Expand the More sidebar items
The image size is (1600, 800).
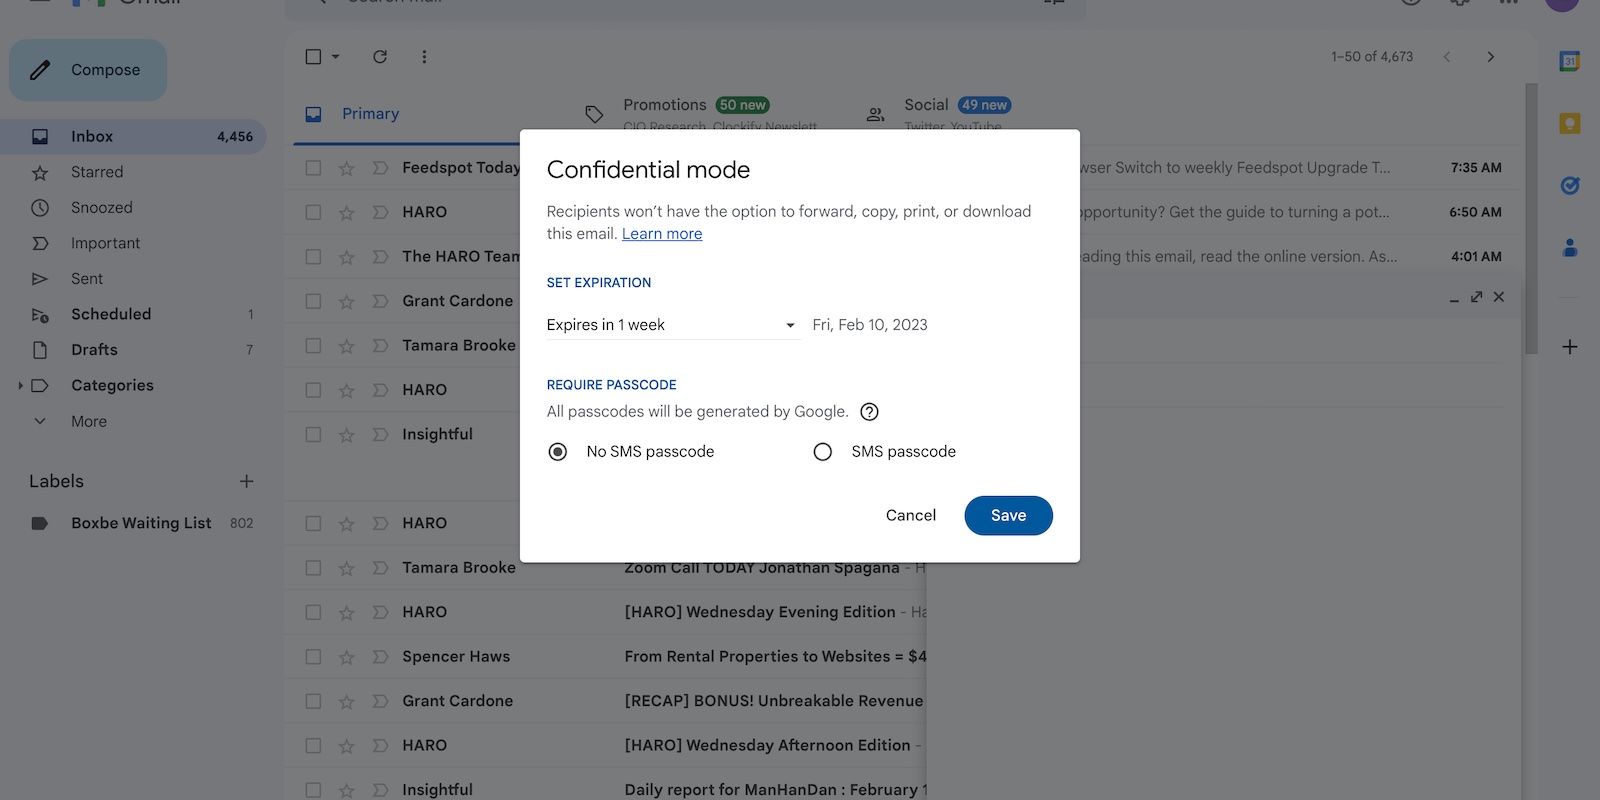pos(88,422)
